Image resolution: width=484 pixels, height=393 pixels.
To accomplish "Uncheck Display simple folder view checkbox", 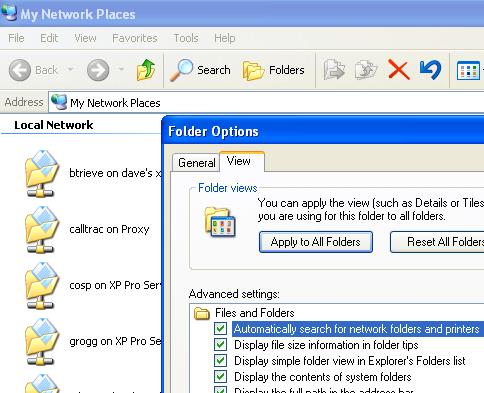I will (220, 361).
